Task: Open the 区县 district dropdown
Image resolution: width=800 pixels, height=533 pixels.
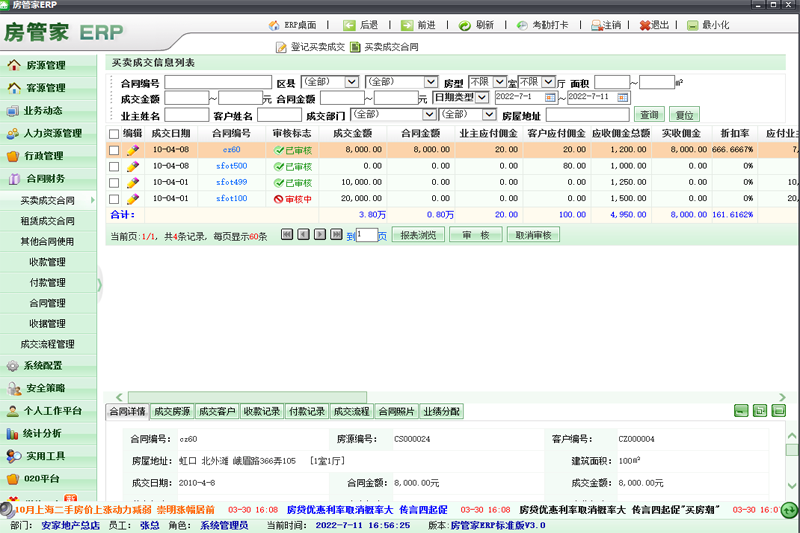Action: coord(351,82)
